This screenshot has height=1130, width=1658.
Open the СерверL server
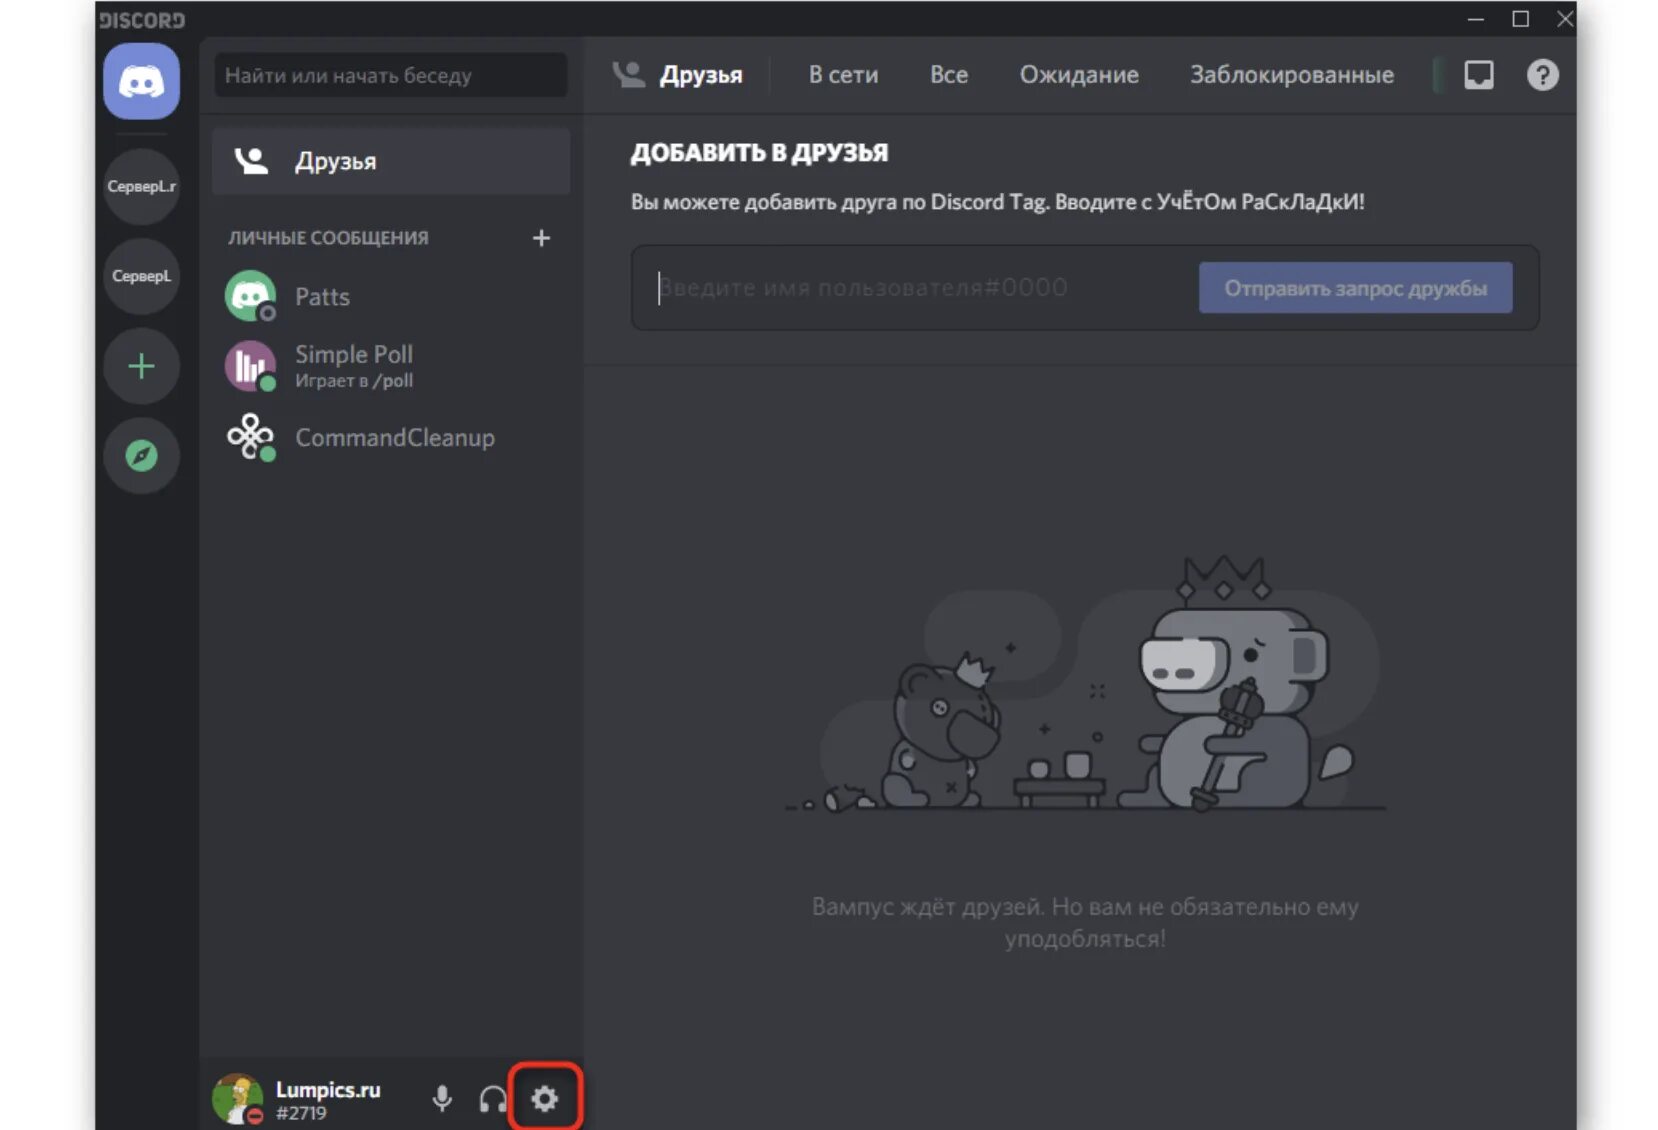point(141,276)
